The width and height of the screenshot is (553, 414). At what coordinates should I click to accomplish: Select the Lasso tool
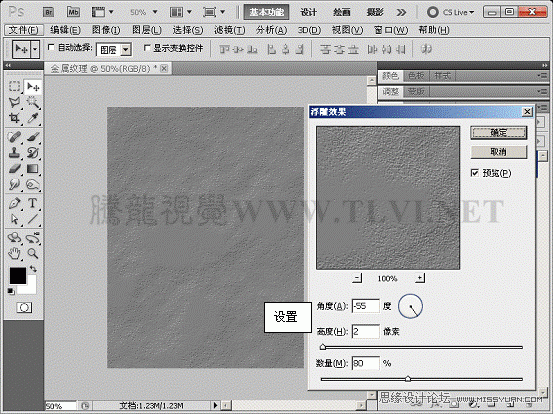coord(14,103)
